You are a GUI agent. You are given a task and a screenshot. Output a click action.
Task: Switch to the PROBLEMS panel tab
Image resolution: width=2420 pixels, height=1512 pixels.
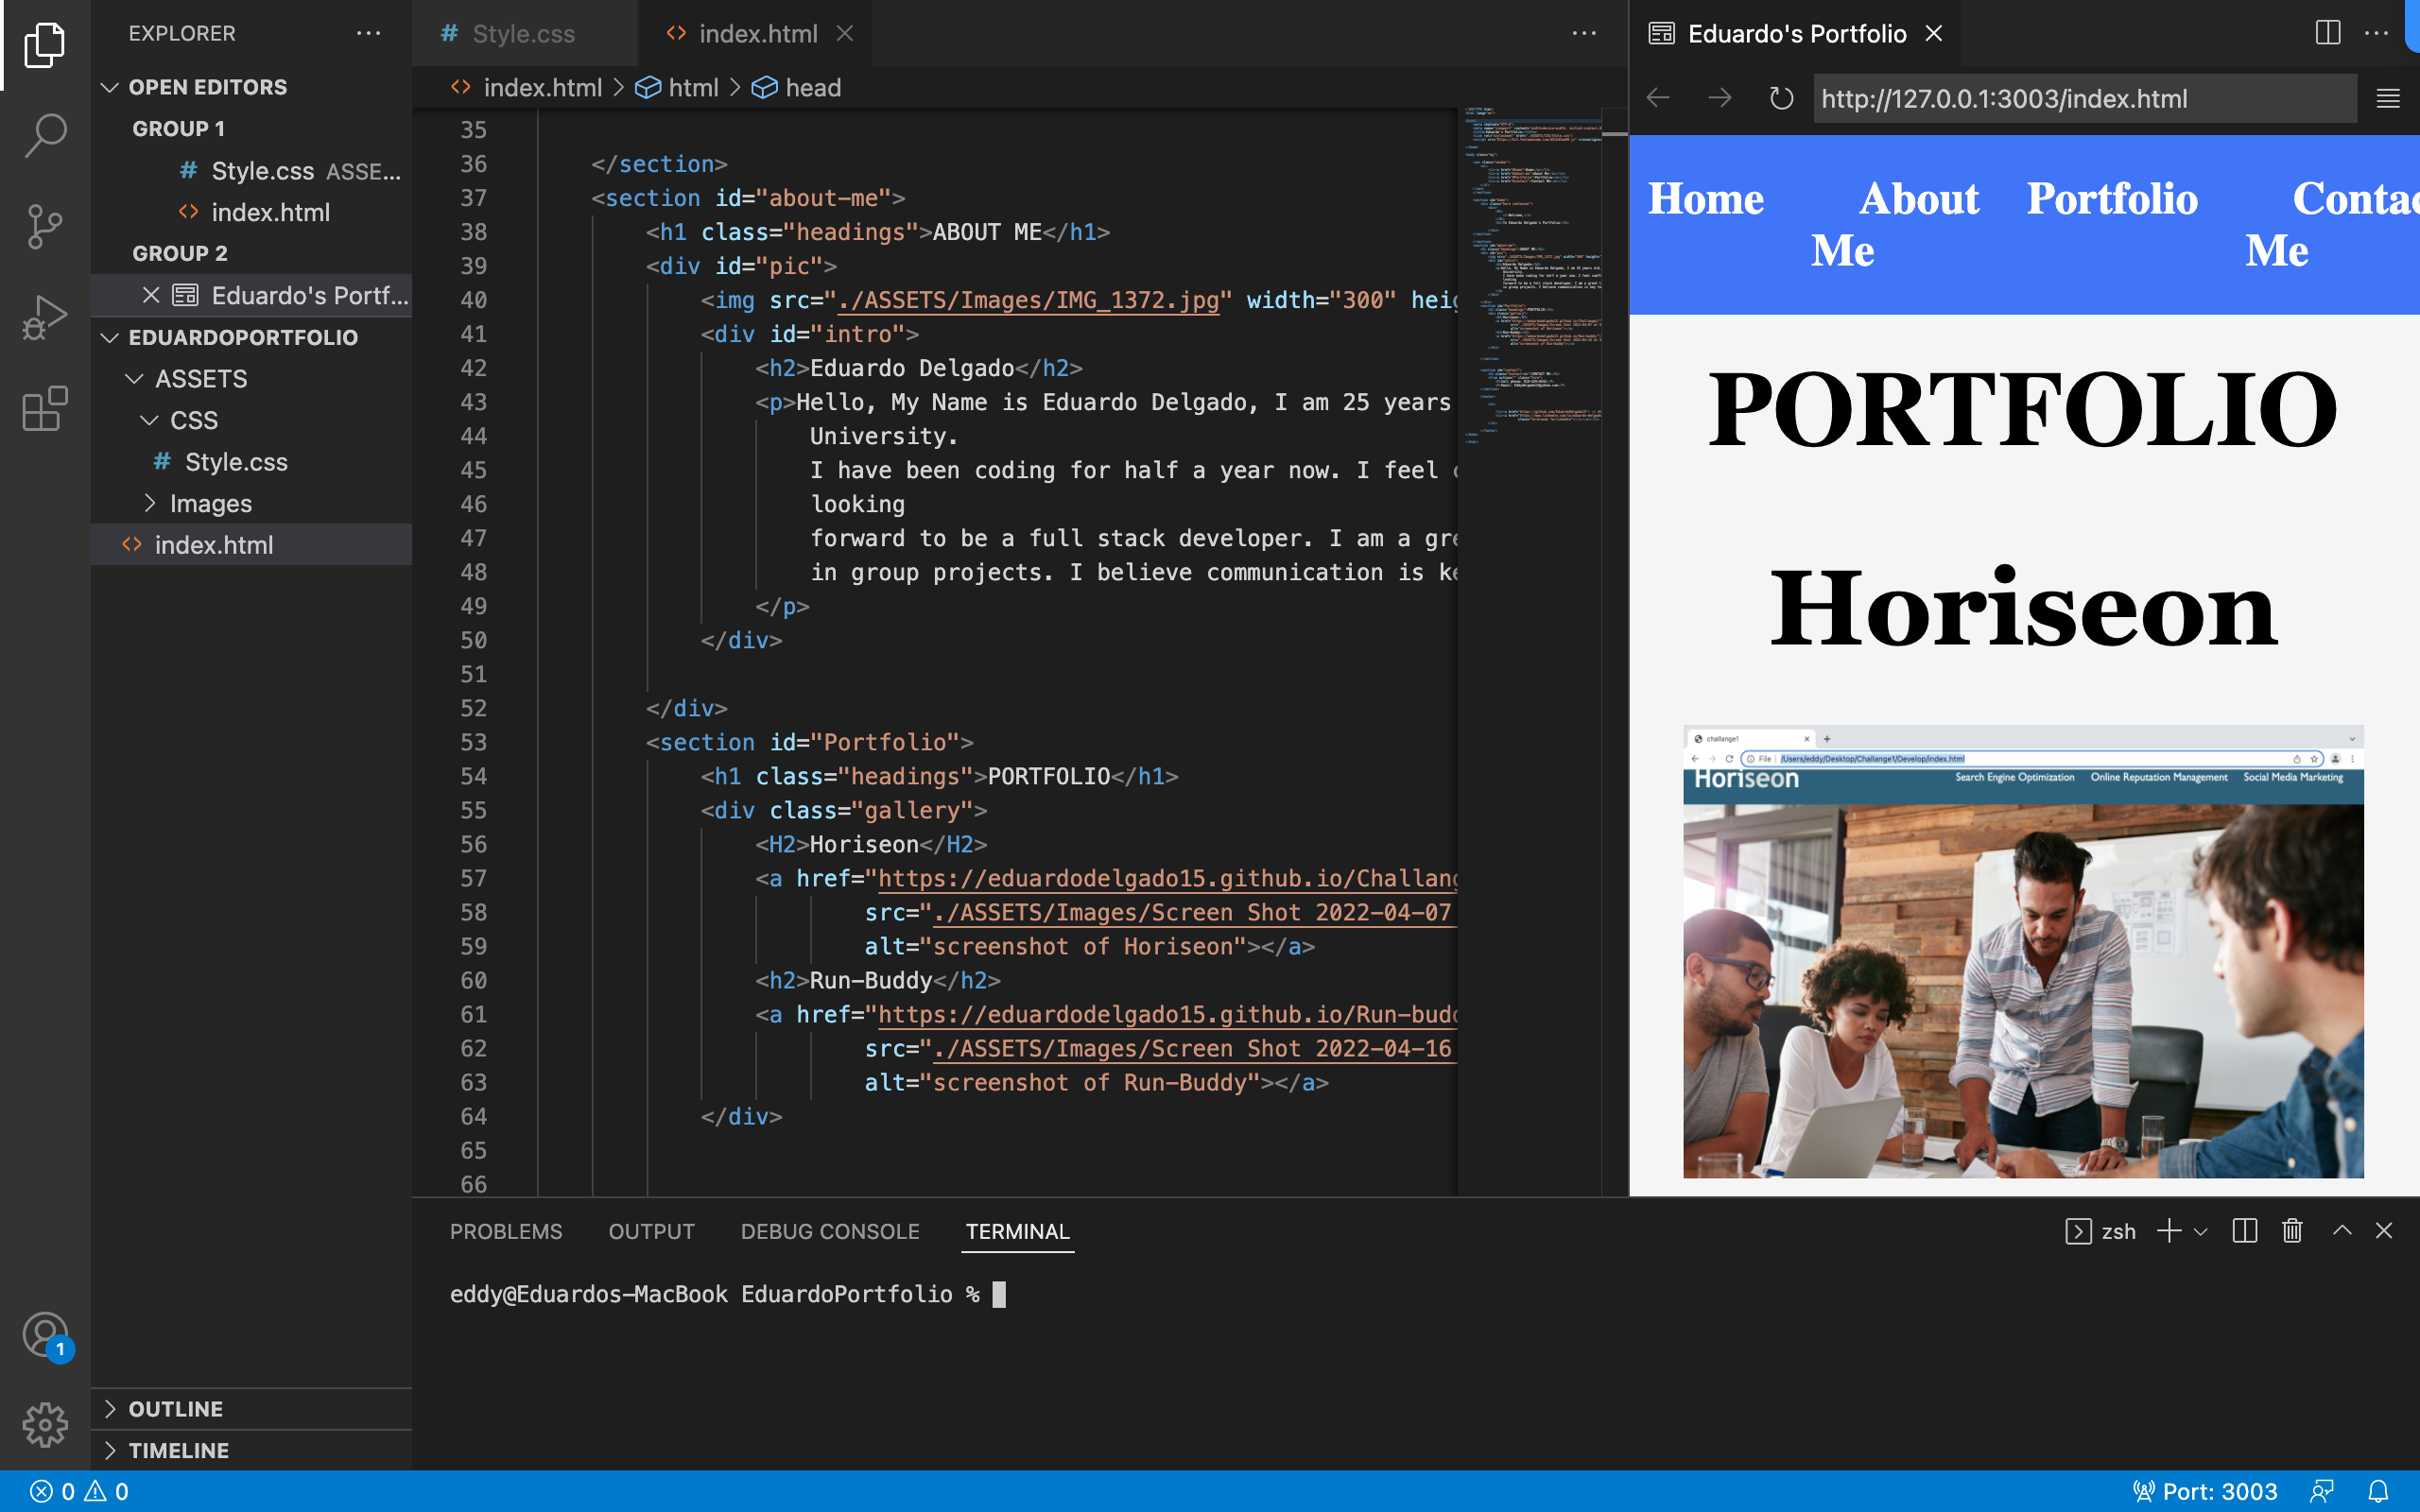coord(506,1231)
